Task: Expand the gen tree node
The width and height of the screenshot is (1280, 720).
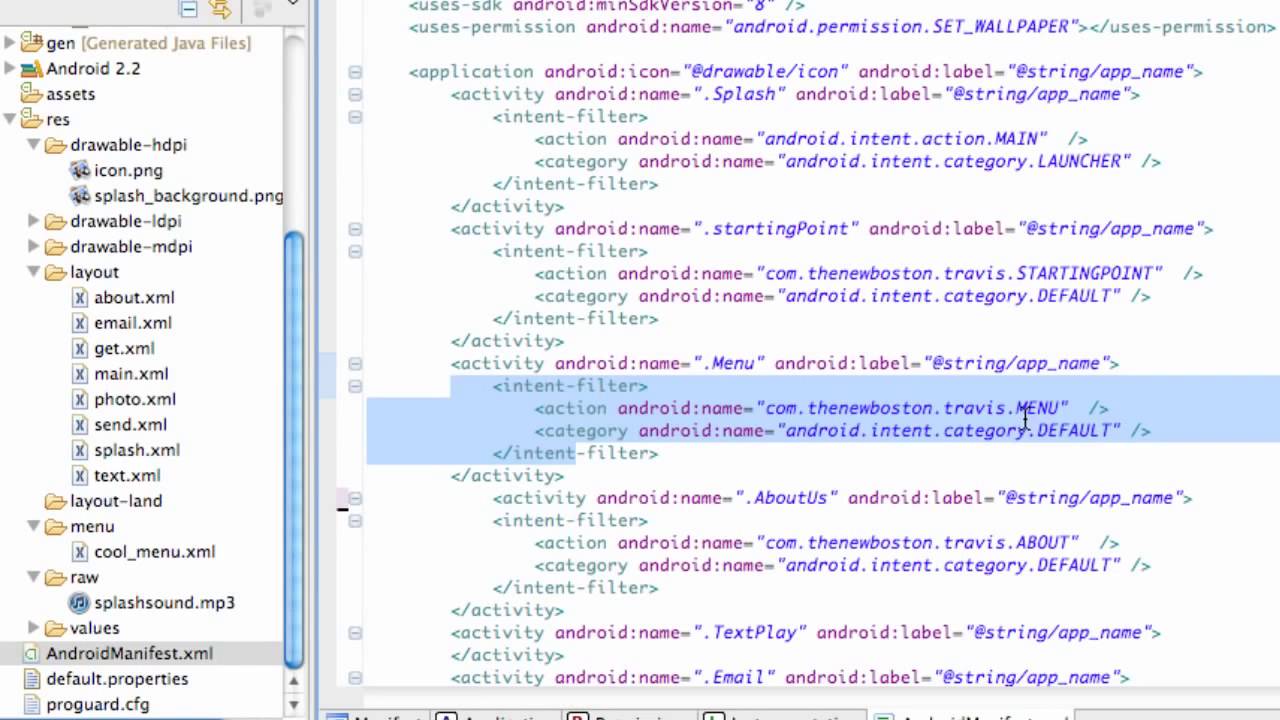Action: [10, 43]
